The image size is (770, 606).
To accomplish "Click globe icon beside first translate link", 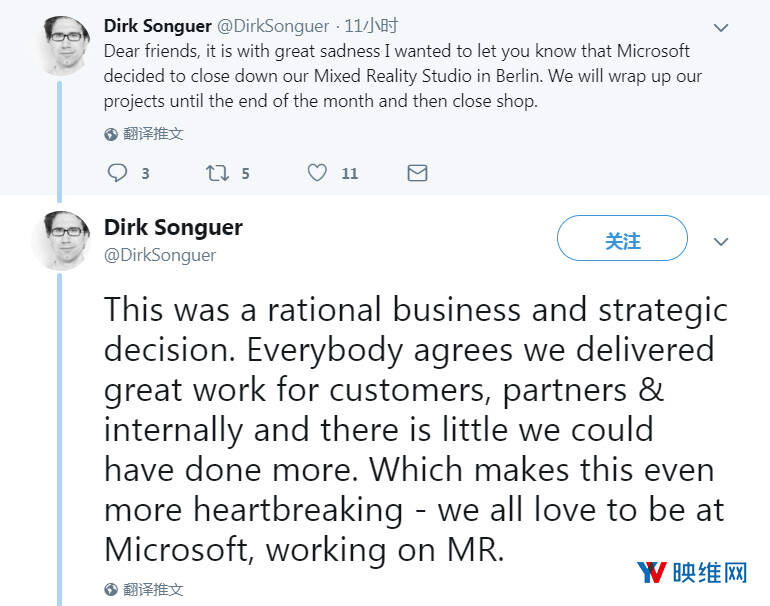I will [x=111, y=134].
